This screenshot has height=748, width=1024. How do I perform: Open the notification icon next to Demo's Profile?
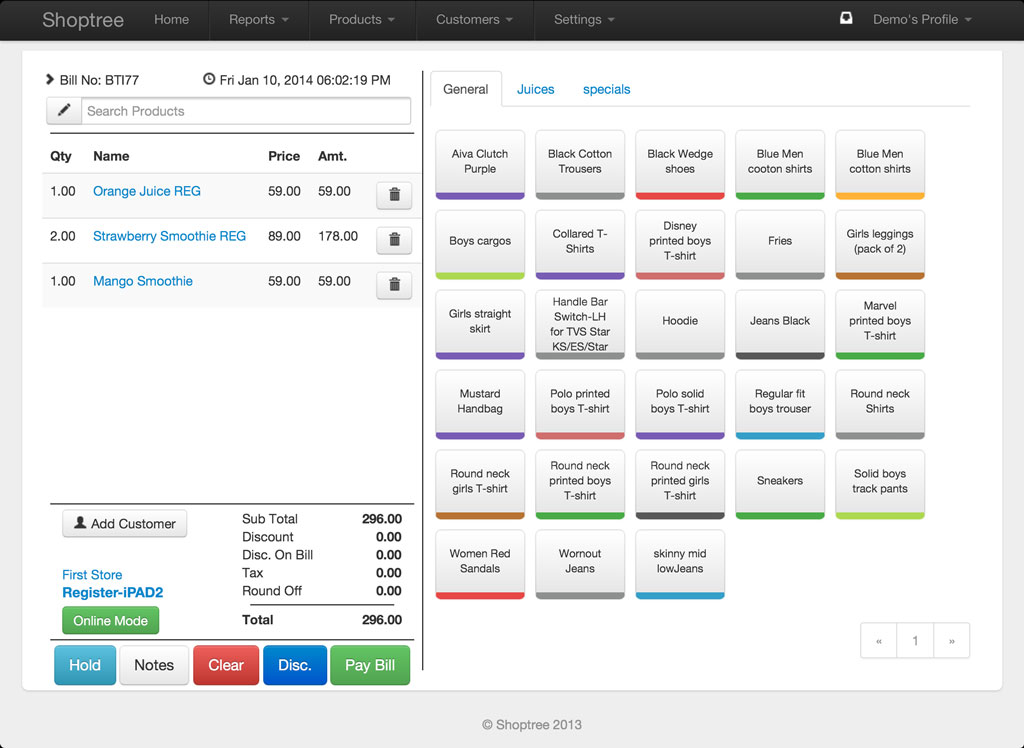[x=846, y=18]
